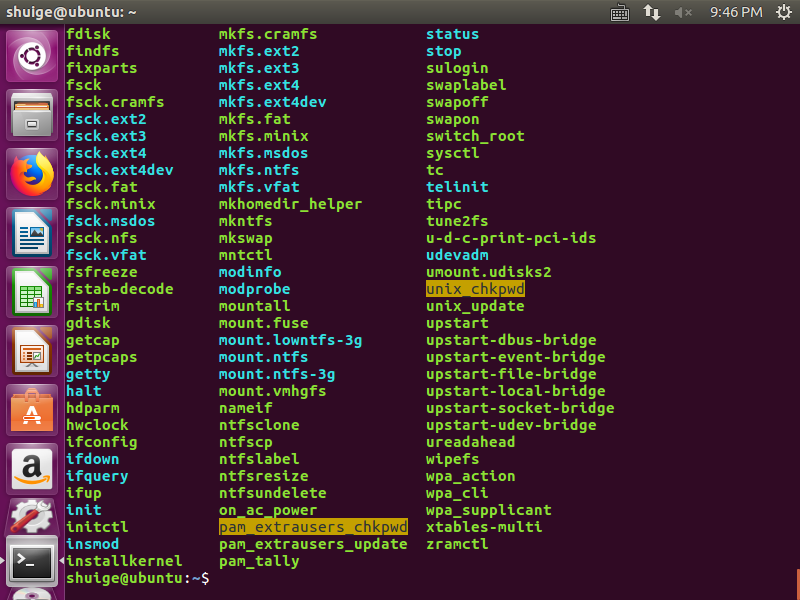This screenshot has height=600, width=800.
Task: Open System Settings from the dock
Action: 32,516
